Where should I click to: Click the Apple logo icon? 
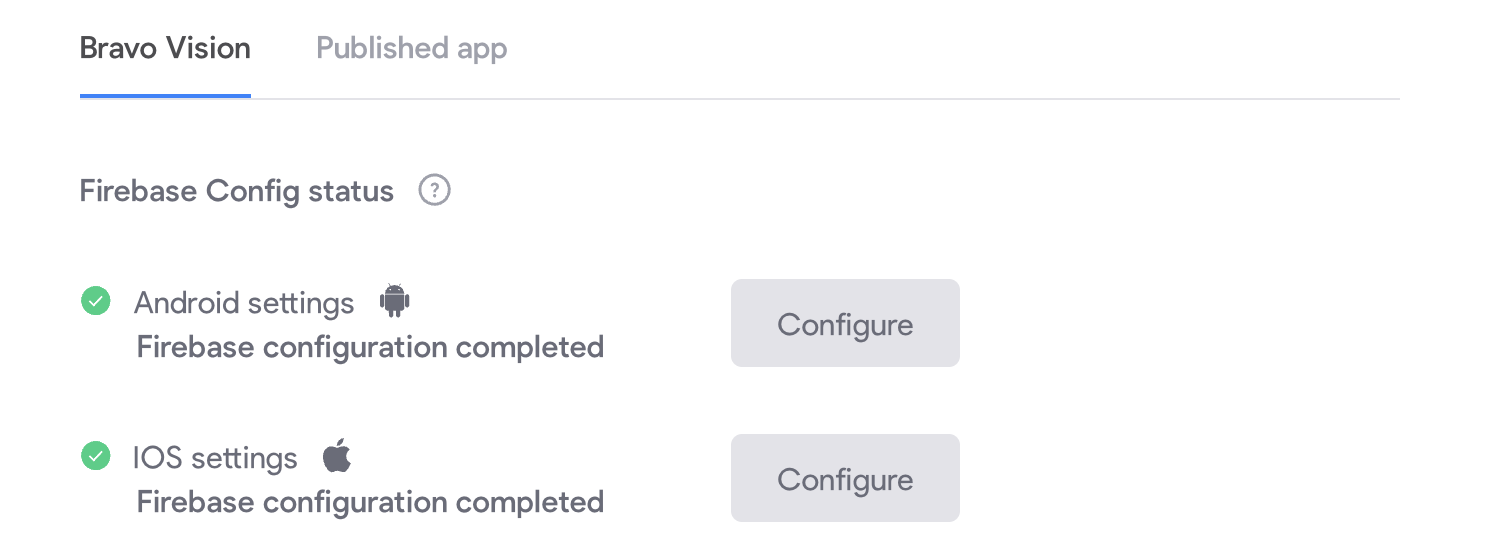tap(337, 456)
